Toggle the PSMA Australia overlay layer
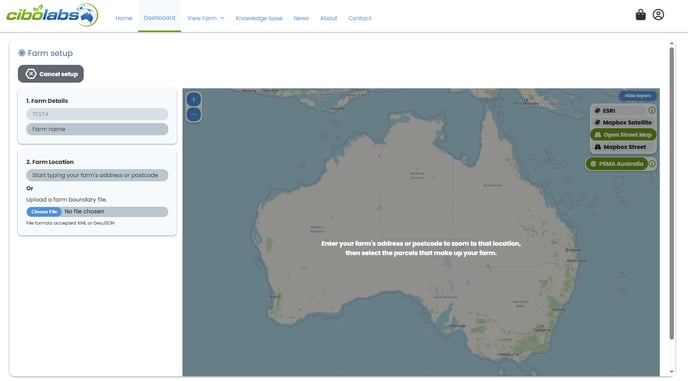This screenshot has width=688, height=381. (x=616, y=164)
